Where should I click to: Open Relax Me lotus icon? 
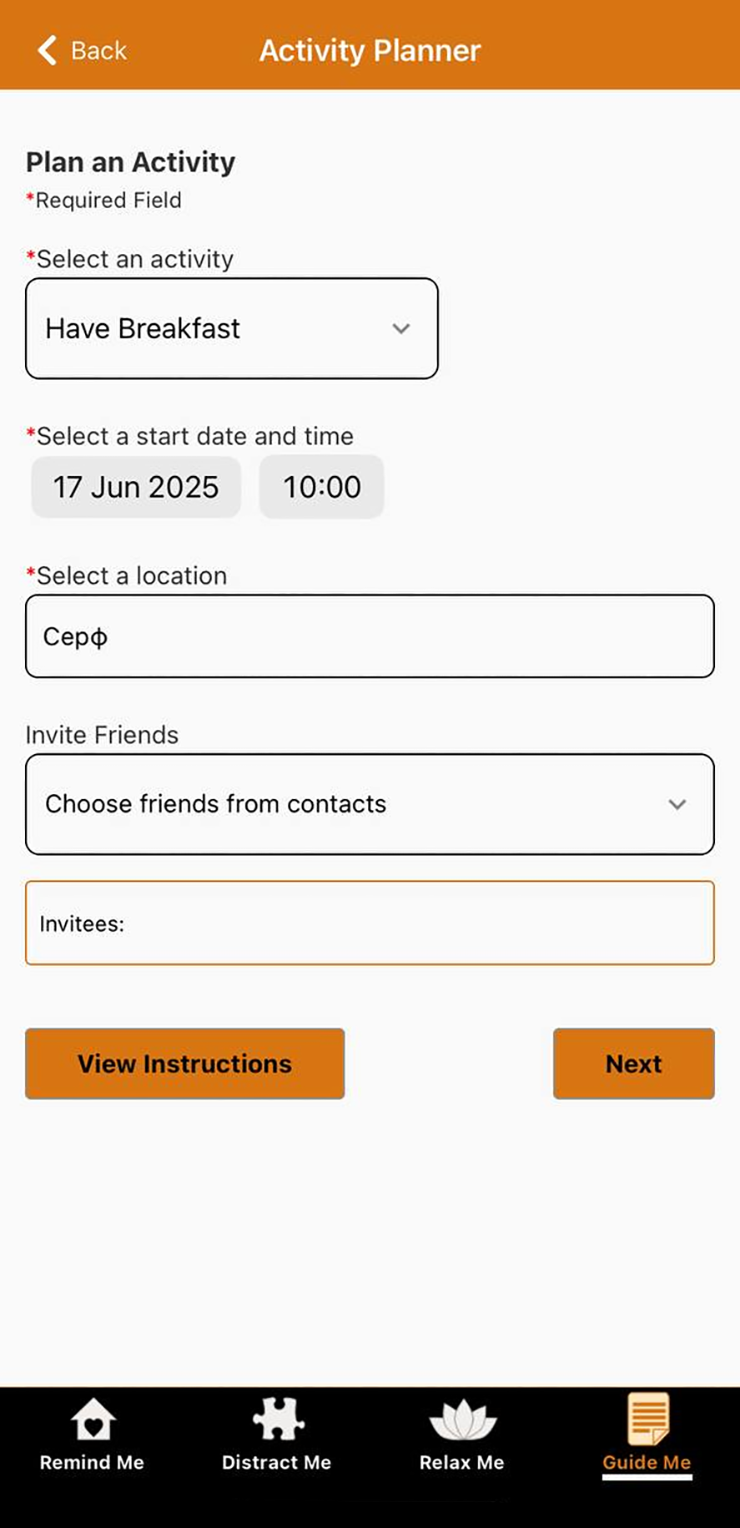[462, 1421]
